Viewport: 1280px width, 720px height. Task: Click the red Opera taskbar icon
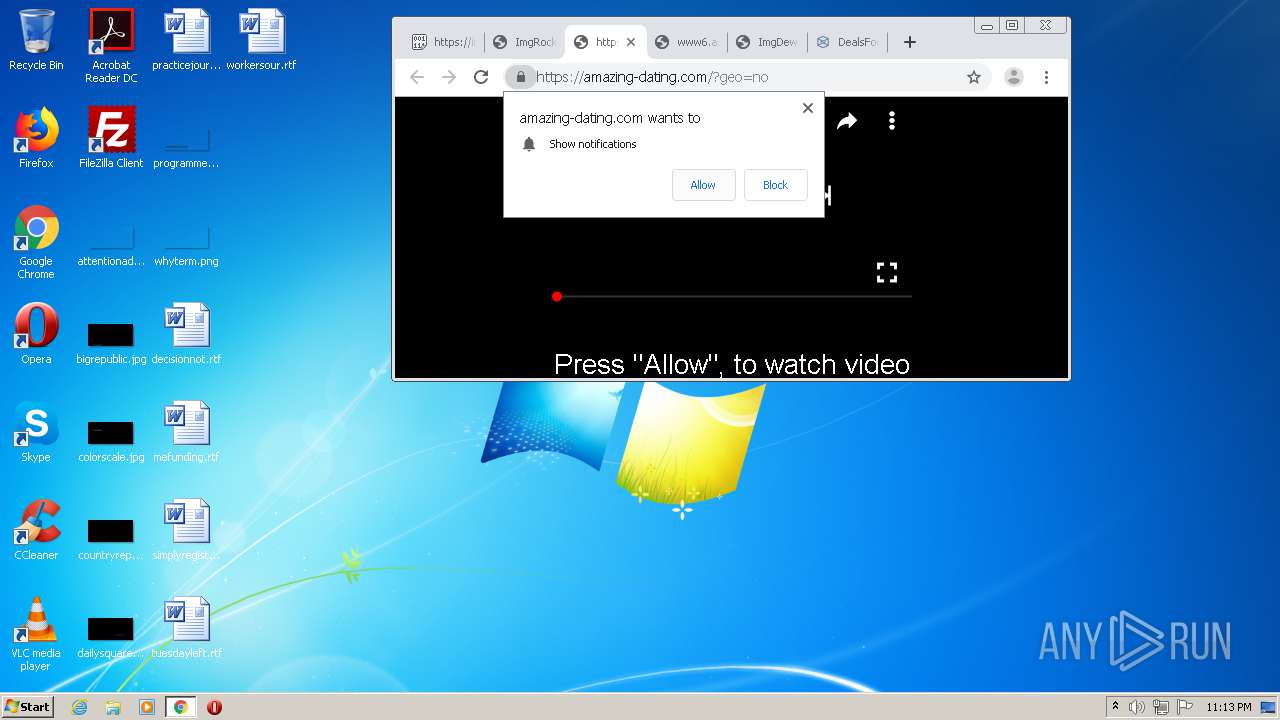(x=214, y=707)
